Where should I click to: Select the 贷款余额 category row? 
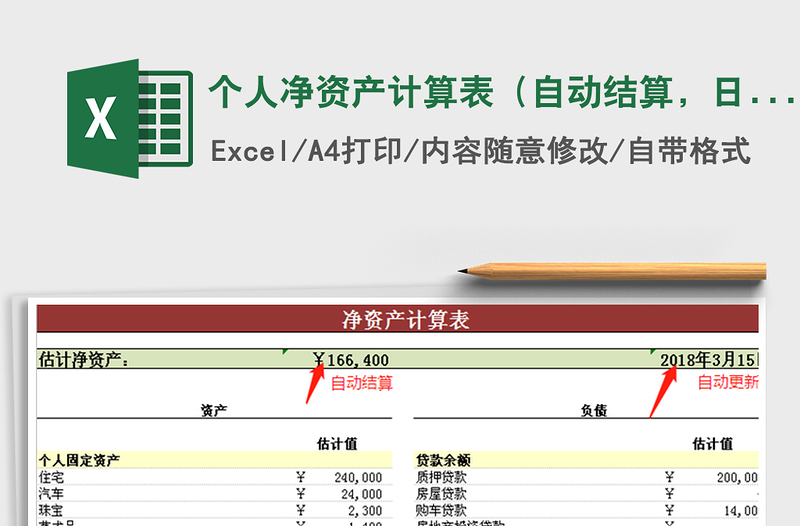[x=586, y=460]
